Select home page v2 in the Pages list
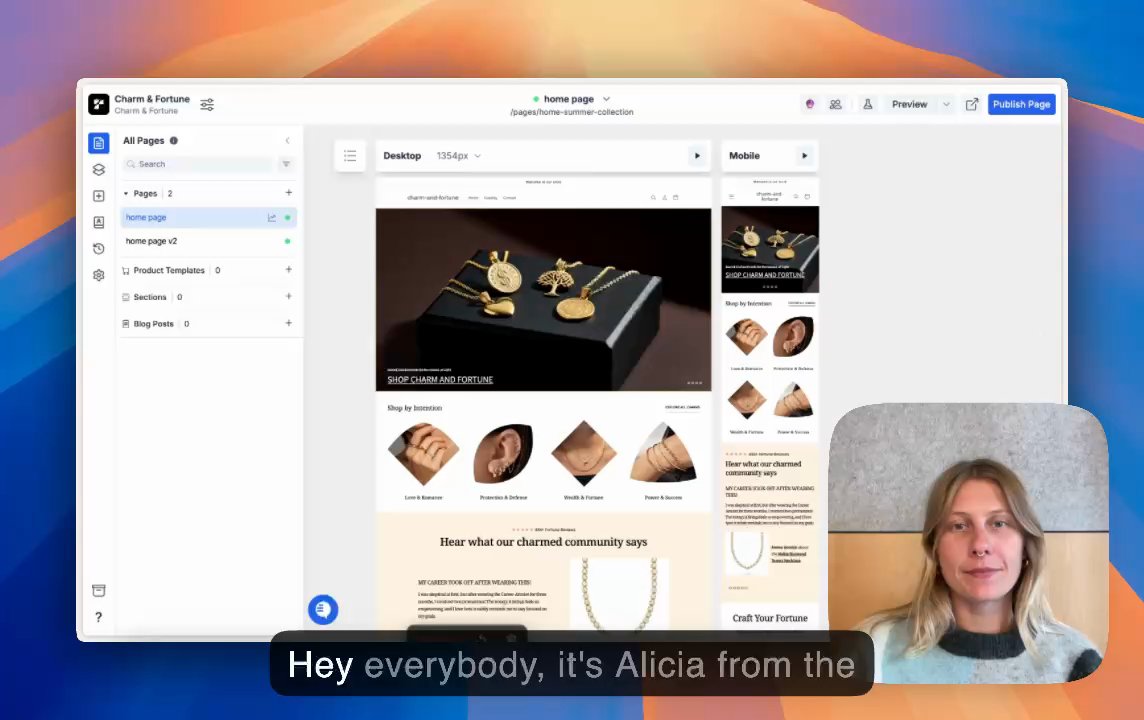Screen dimensions: 1144x720 click(x=209, y=241)
